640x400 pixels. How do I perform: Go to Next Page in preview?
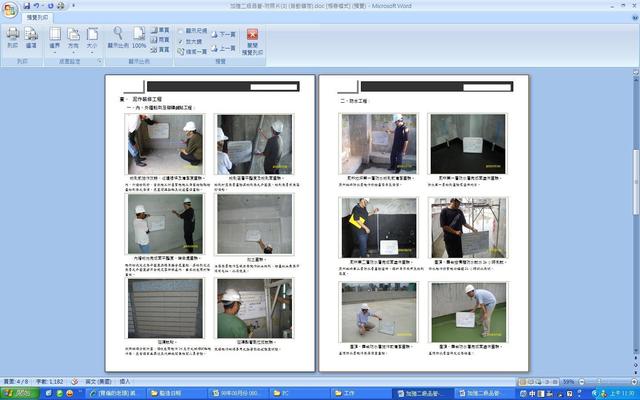click(x=226, y=33)
